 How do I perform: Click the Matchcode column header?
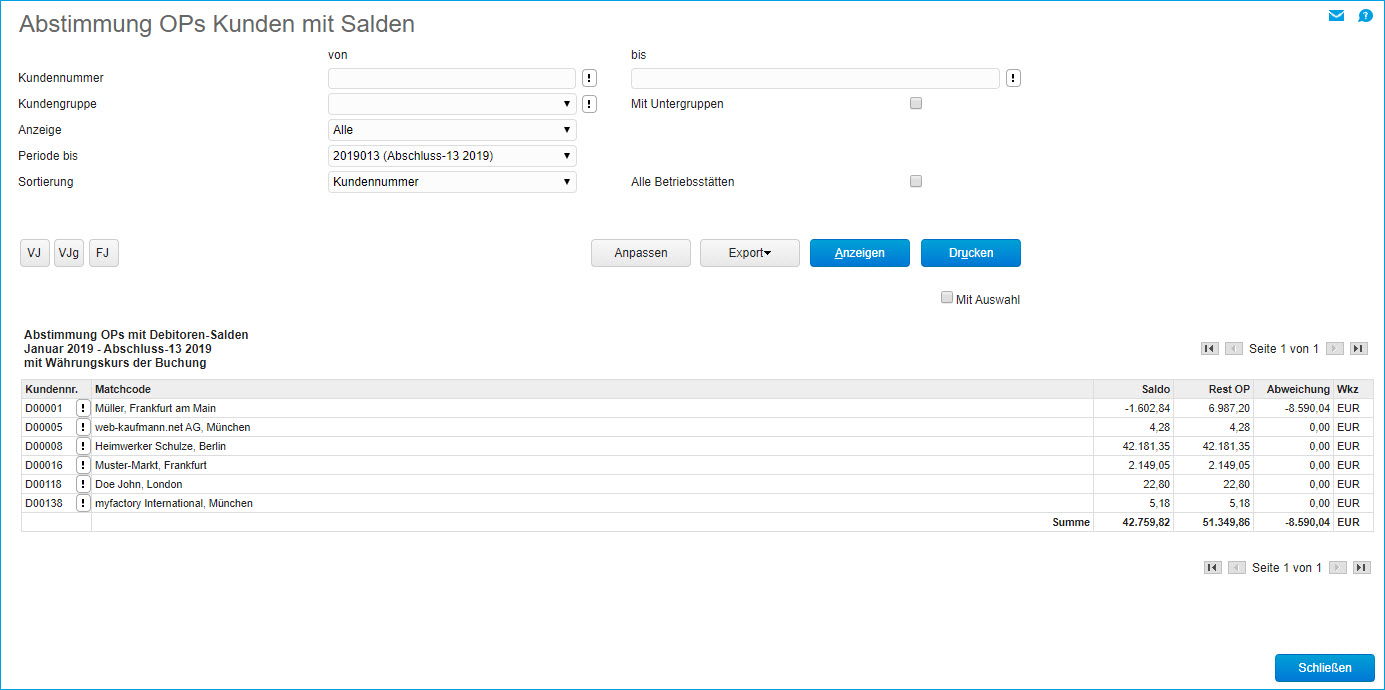[593, 389]
